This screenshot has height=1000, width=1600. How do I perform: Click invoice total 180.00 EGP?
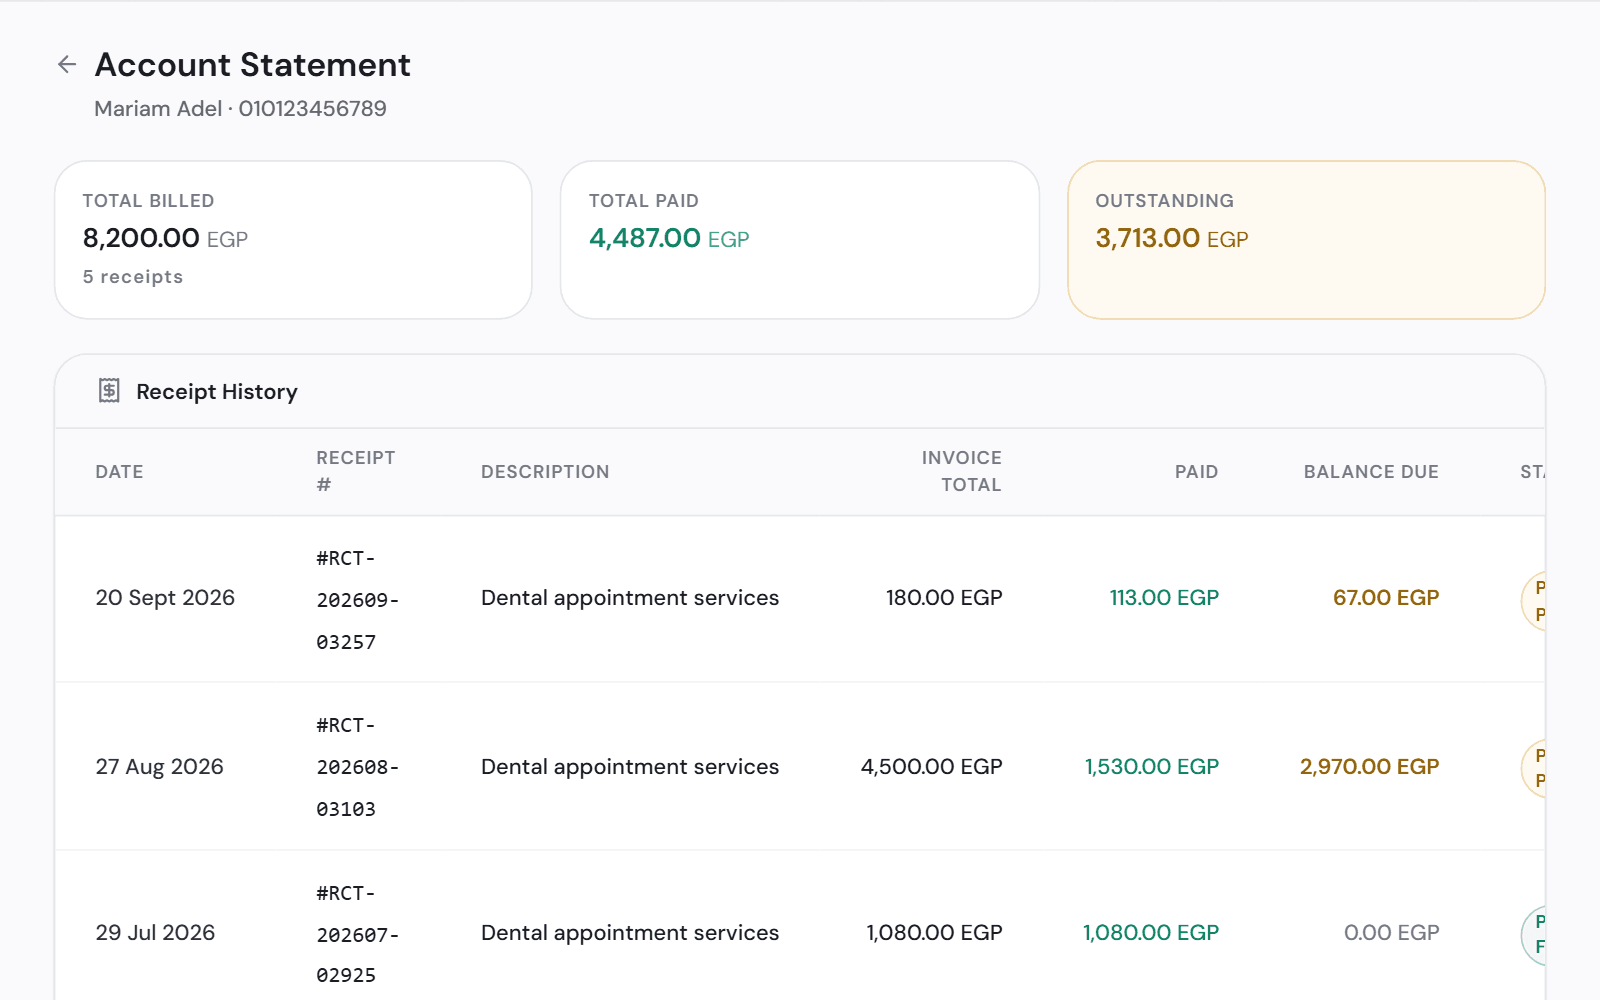coord(944,598)
